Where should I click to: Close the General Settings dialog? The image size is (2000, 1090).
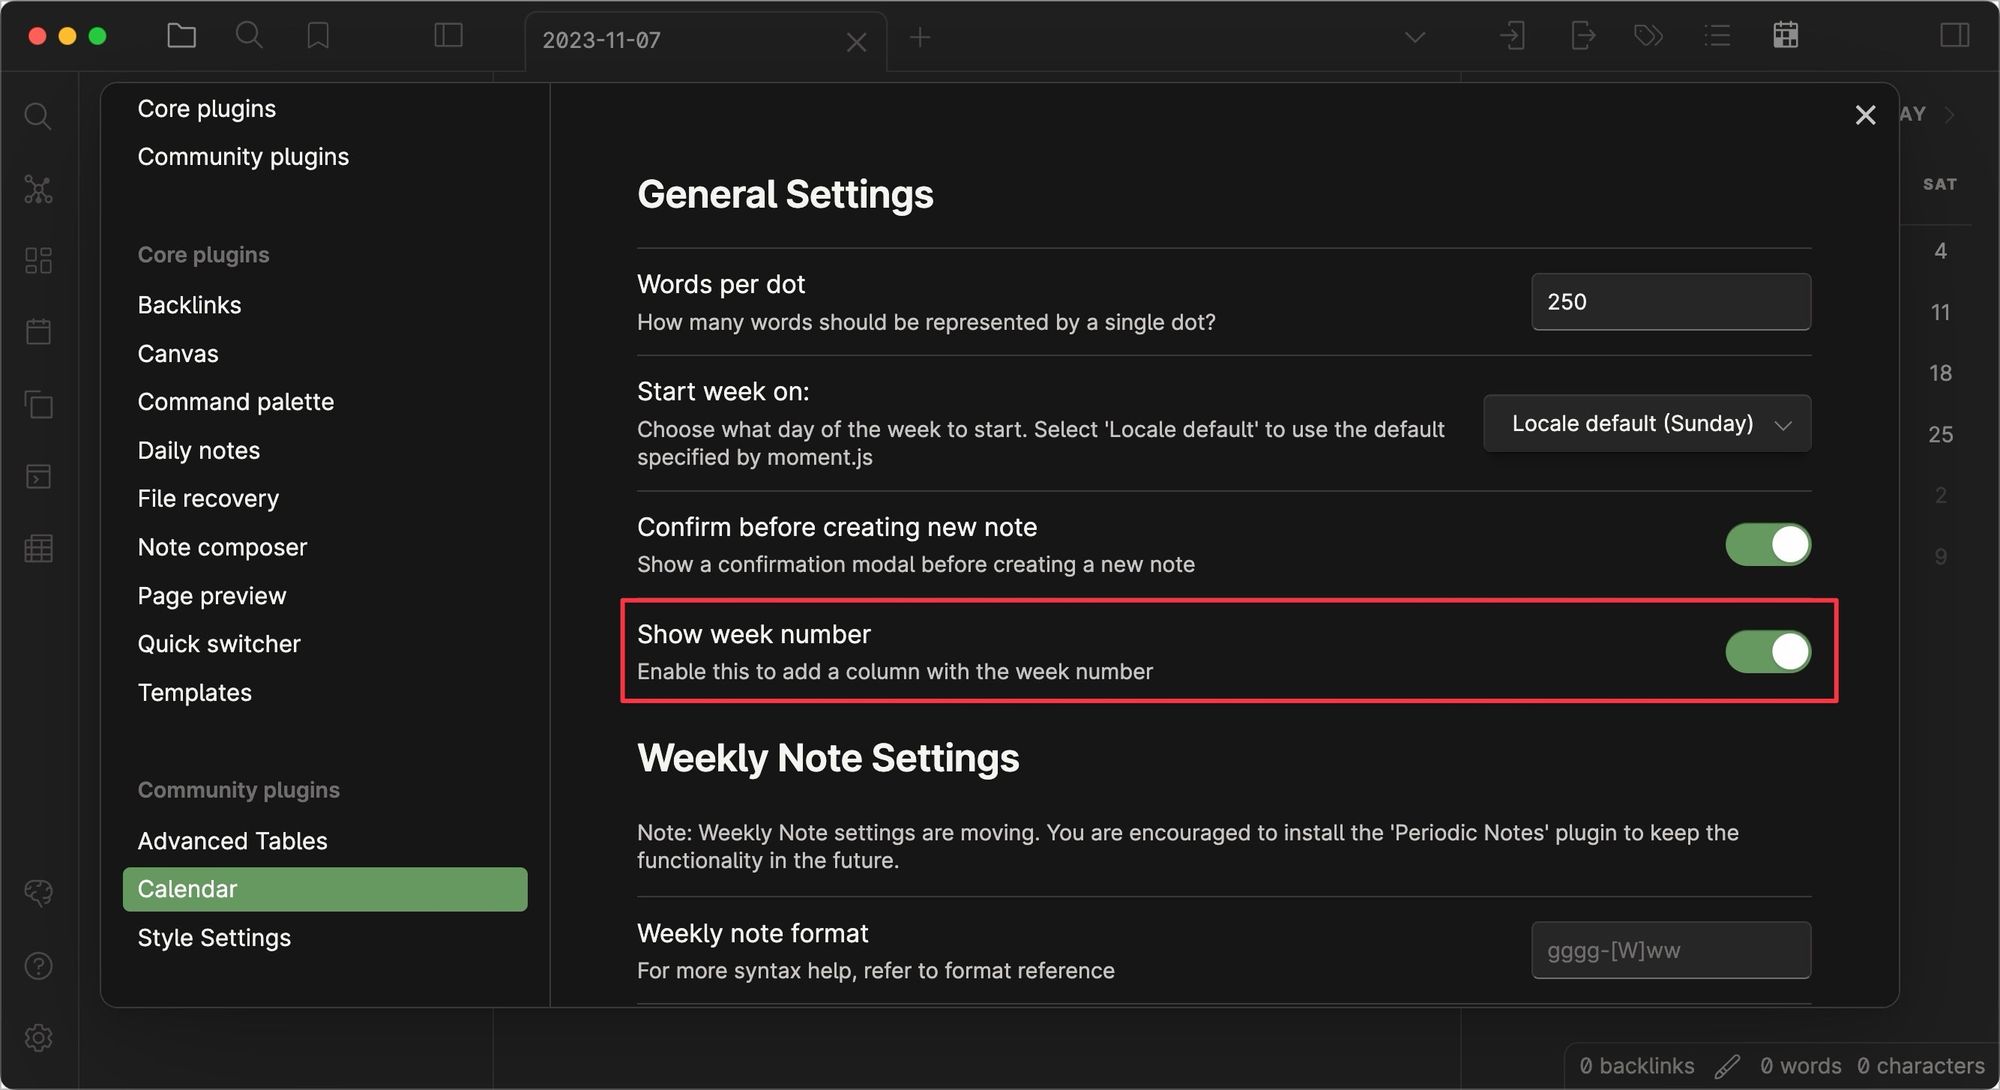tap(1866, 114)
